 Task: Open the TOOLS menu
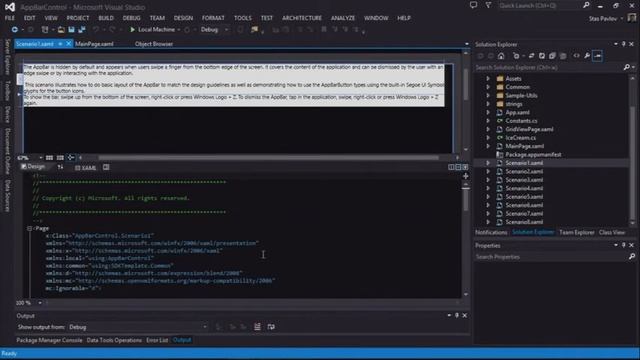click(x=242, y=18)
